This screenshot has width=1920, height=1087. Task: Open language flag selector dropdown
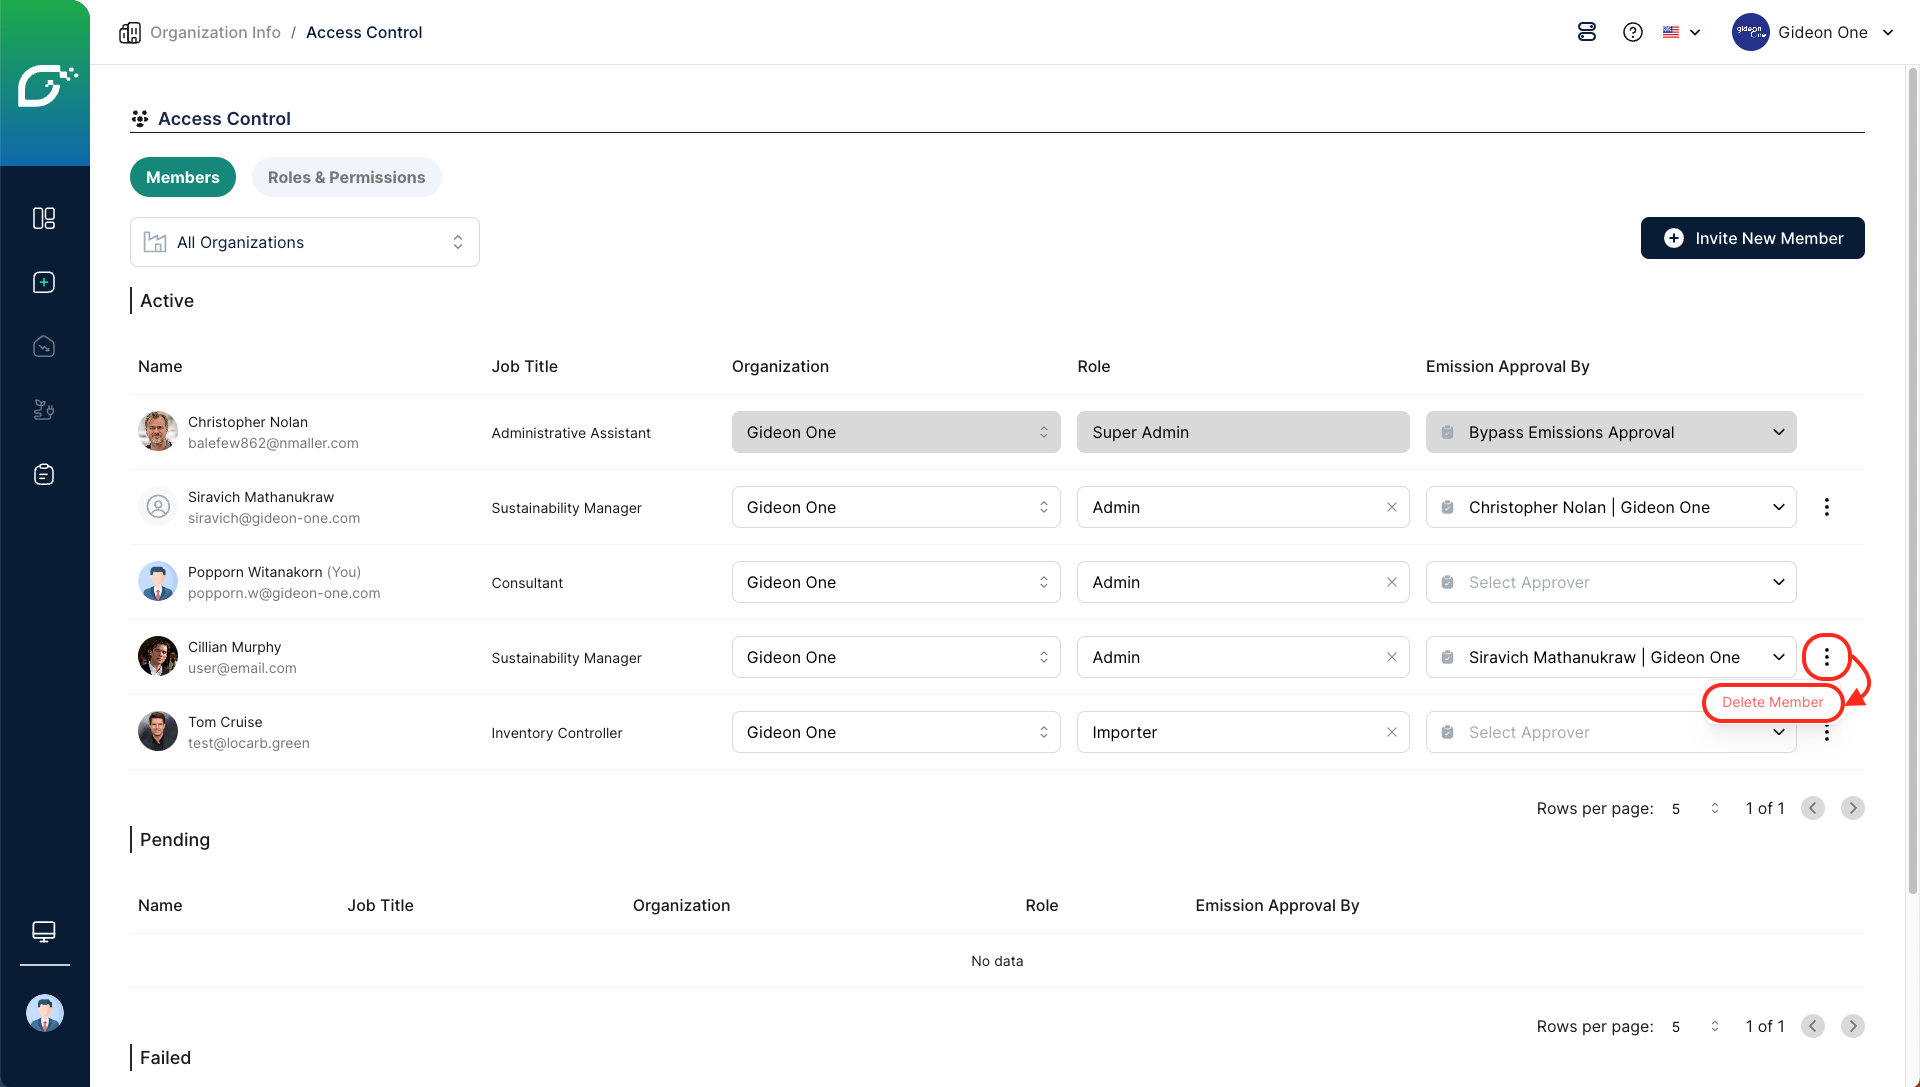(x=1681, y=32)
